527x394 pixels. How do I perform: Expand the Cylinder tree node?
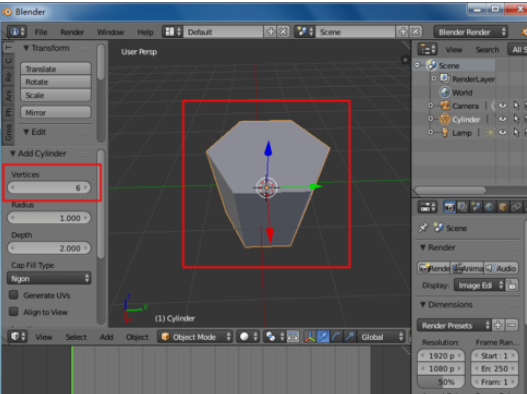pyautogui.click(x=431, y=119)
